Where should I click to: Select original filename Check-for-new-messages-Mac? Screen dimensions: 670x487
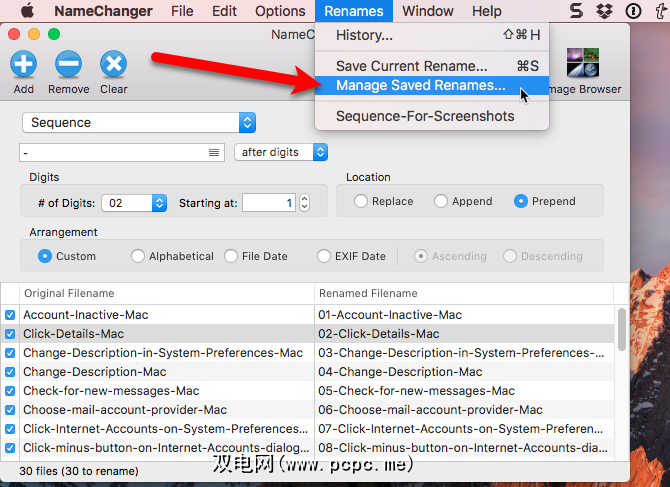click(x=111, y=391)
